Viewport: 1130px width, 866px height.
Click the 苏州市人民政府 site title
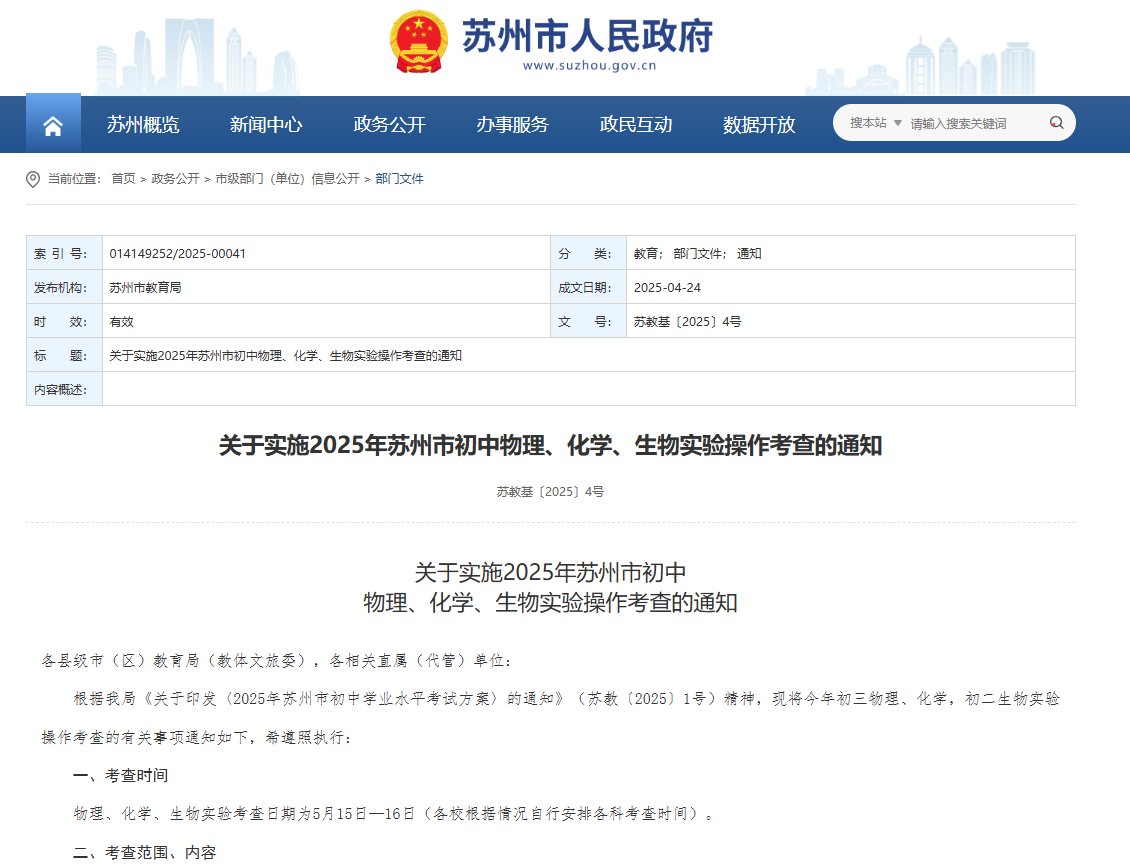point(587,36)
